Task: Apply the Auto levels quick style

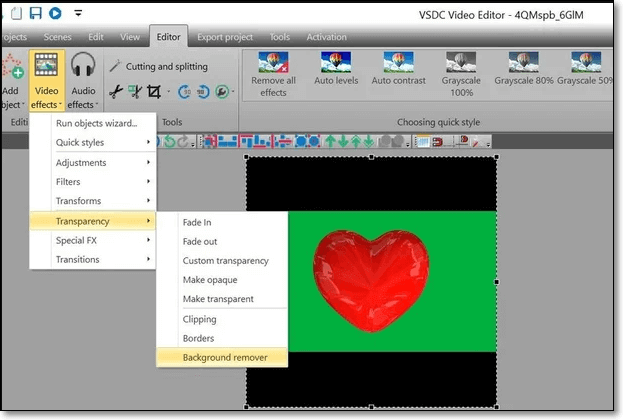Action: coord(337,63)
